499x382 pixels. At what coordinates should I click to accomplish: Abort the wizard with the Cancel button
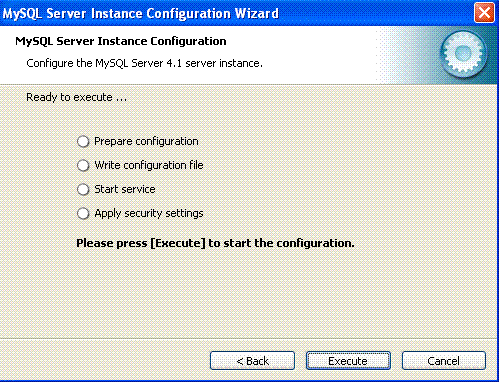click(444, 361)
